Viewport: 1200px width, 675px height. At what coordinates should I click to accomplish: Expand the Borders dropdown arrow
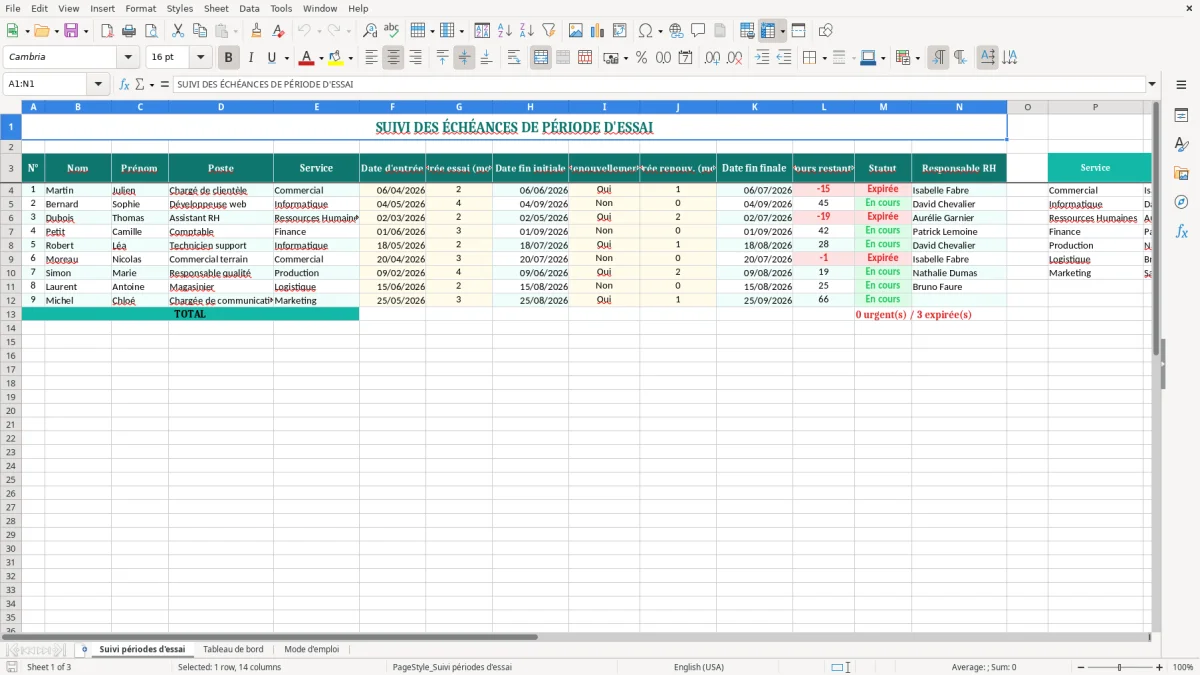(826, 58)
